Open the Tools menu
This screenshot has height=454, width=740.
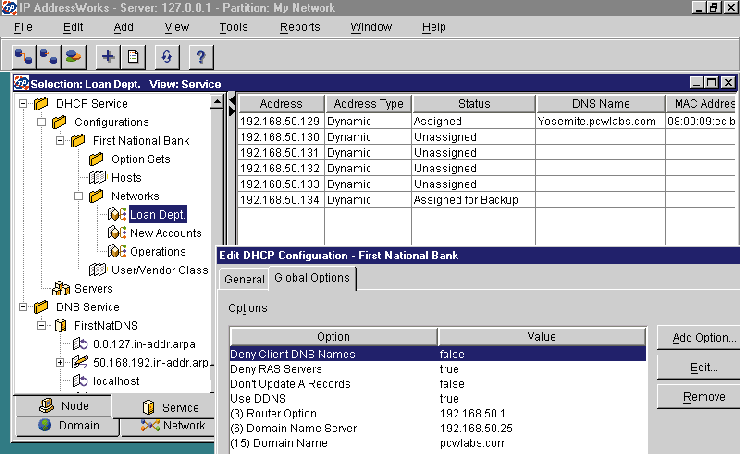(x=233, y=27)
